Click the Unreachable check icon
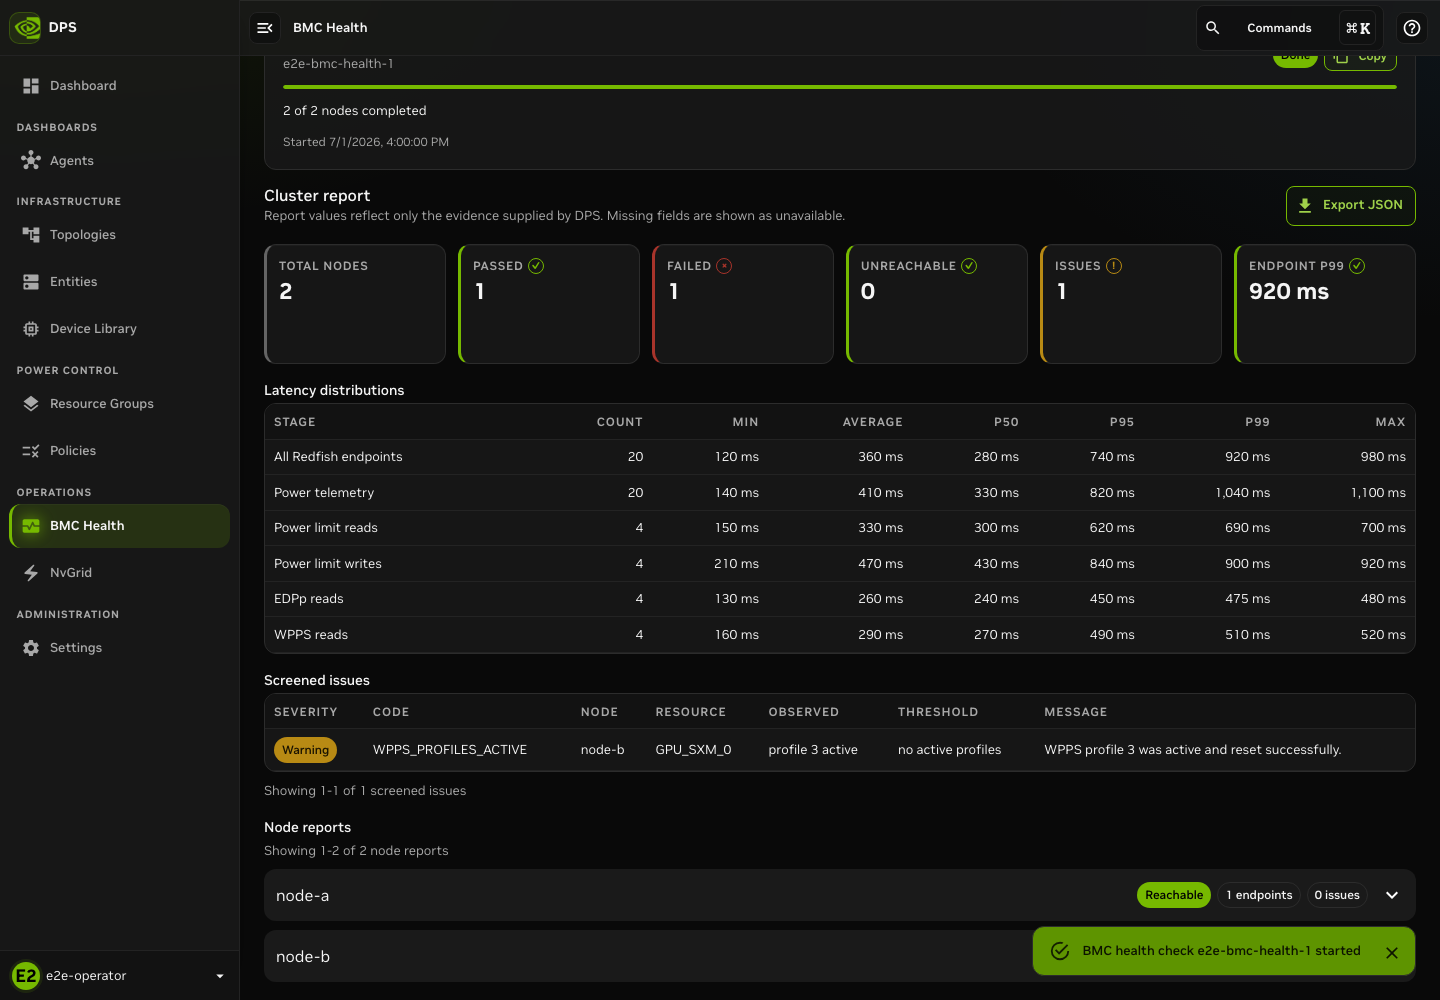This screenshot has height=1000, width=1440. (x=969, y=266)
